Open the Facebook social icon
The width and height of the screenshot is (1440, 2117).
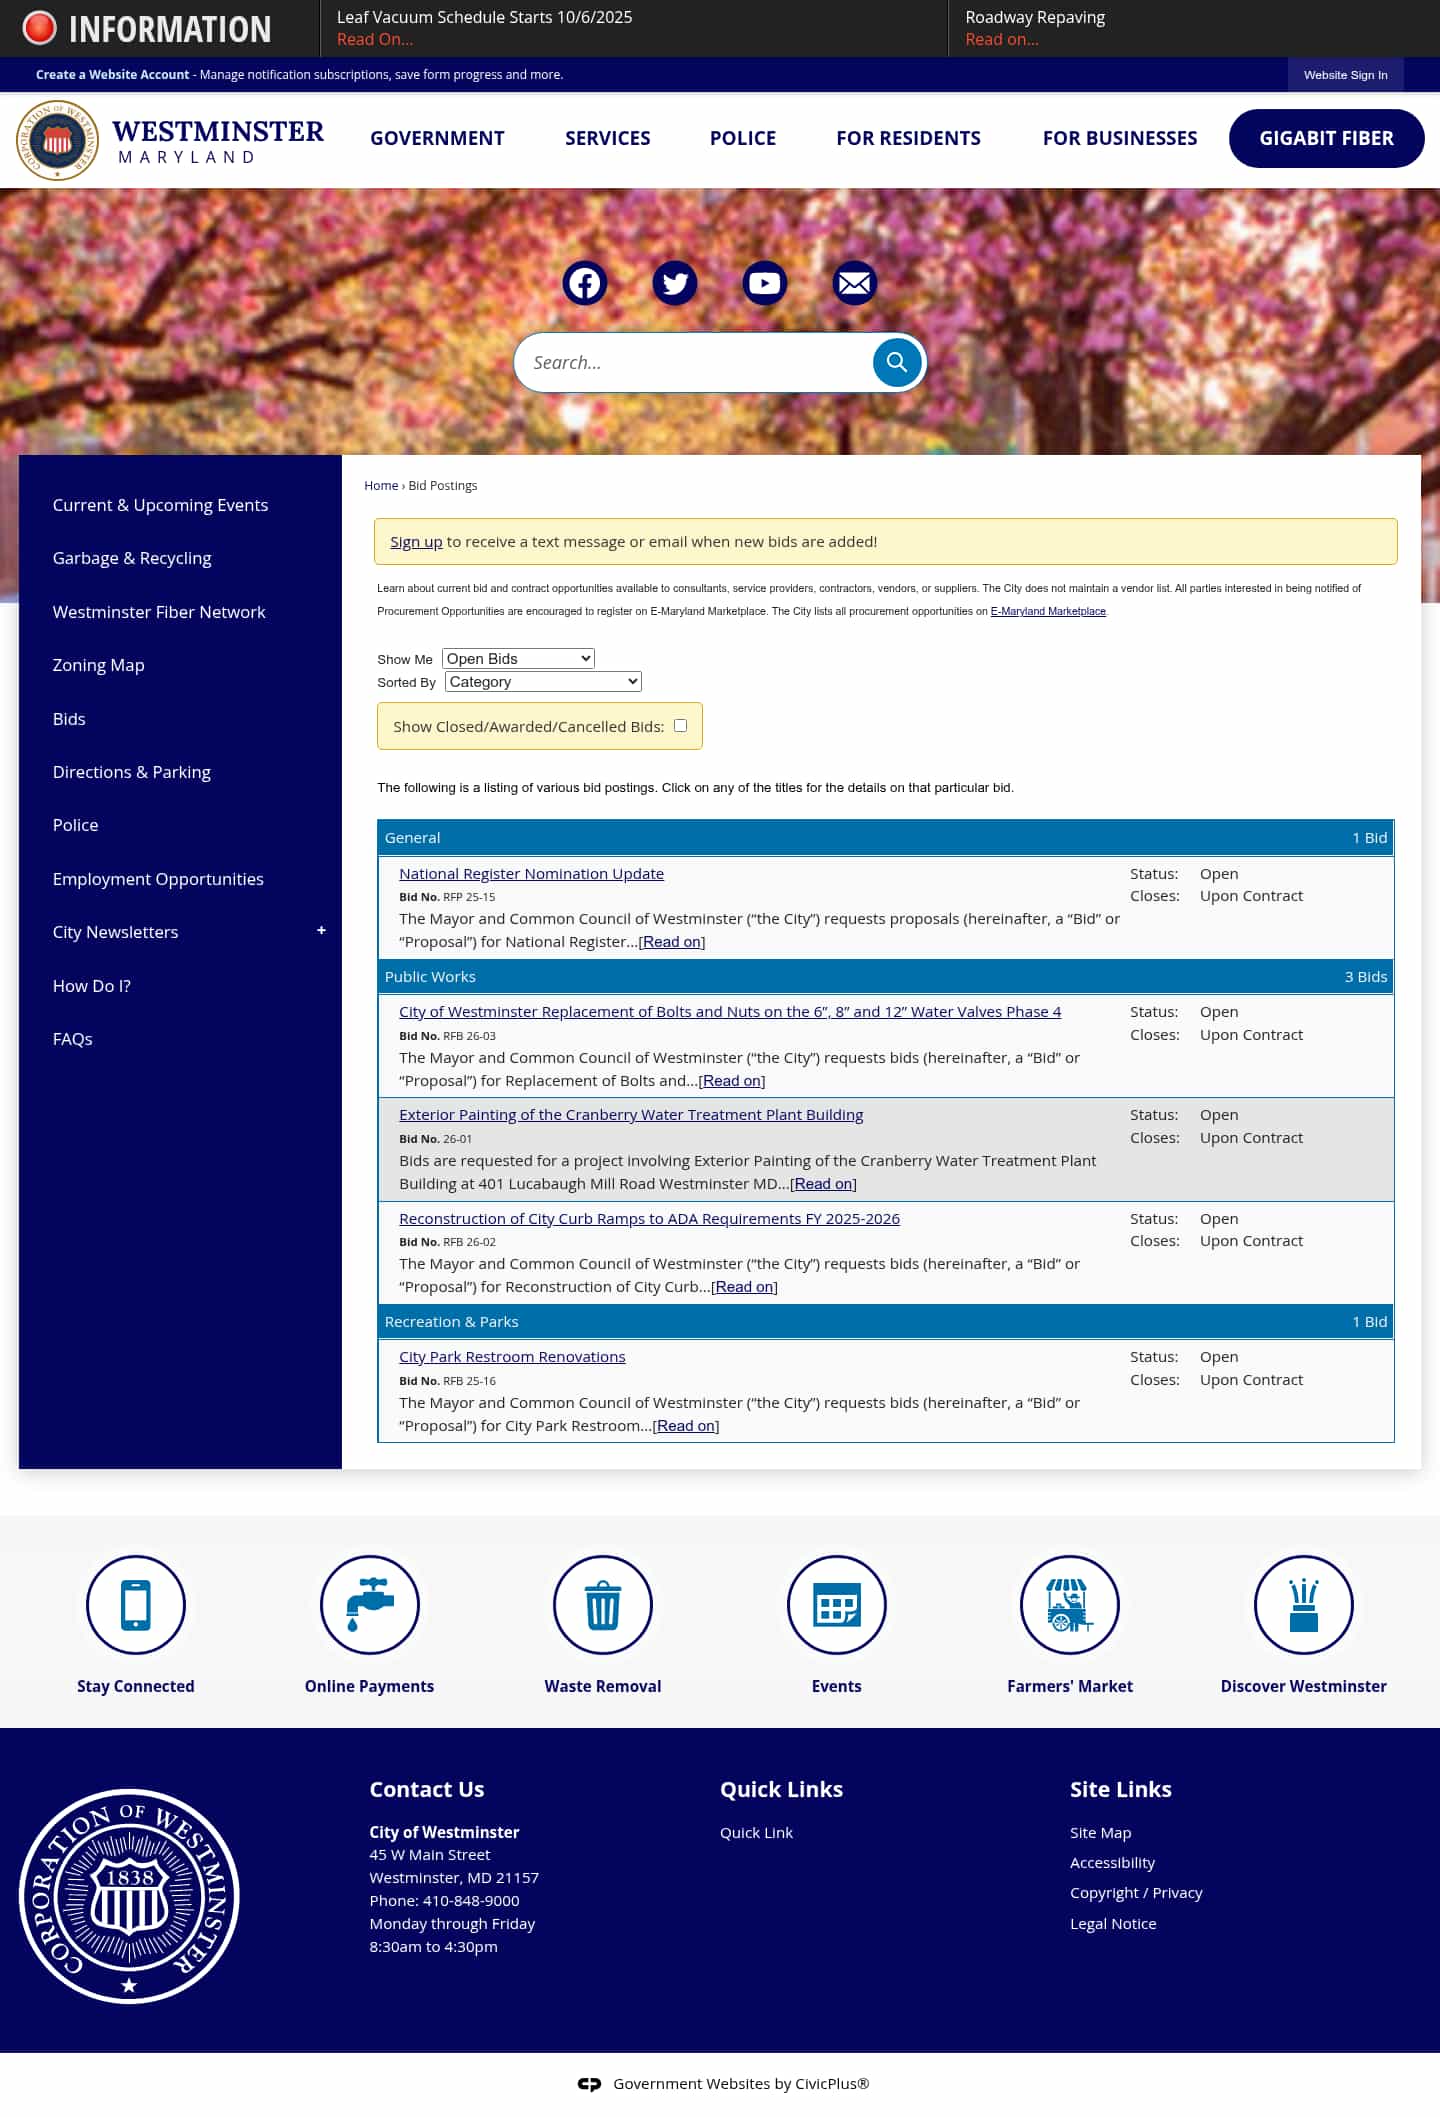click(585, 284)
